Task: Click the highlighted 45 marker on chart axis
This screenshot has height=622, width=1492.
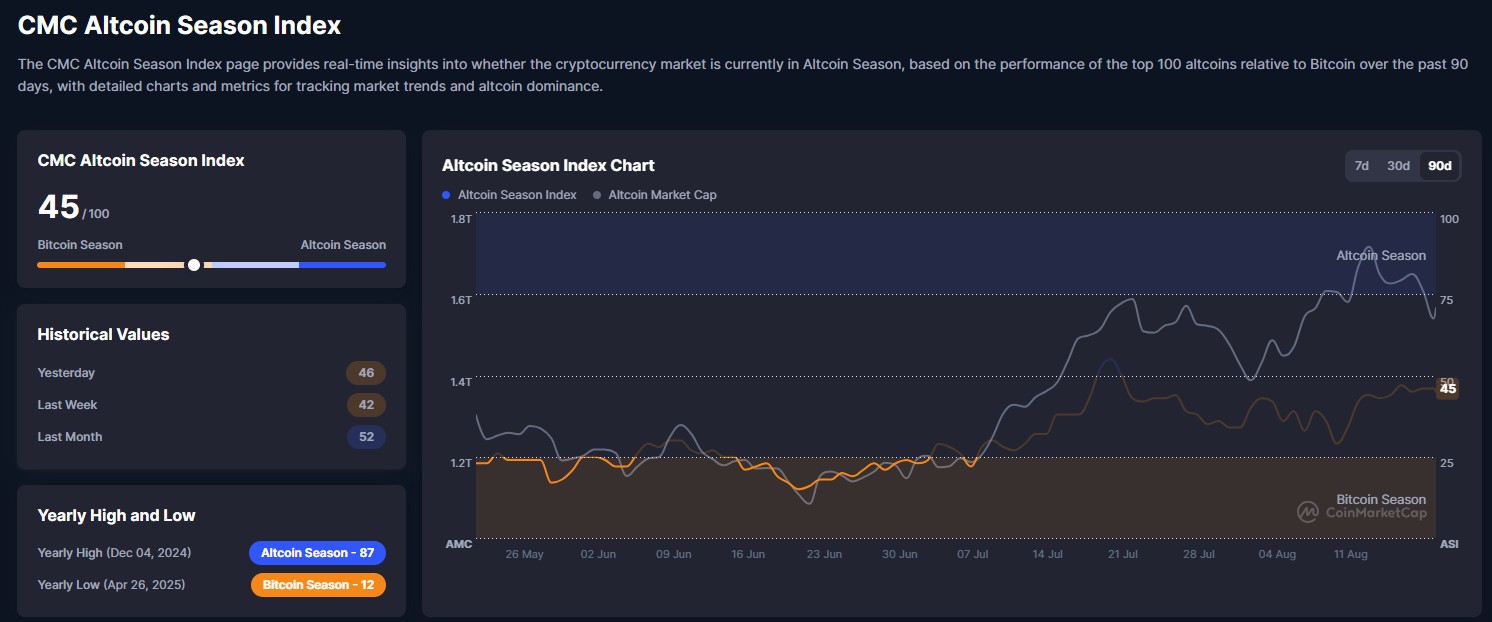Action: pyautogui.click(x=1448, y=388)
